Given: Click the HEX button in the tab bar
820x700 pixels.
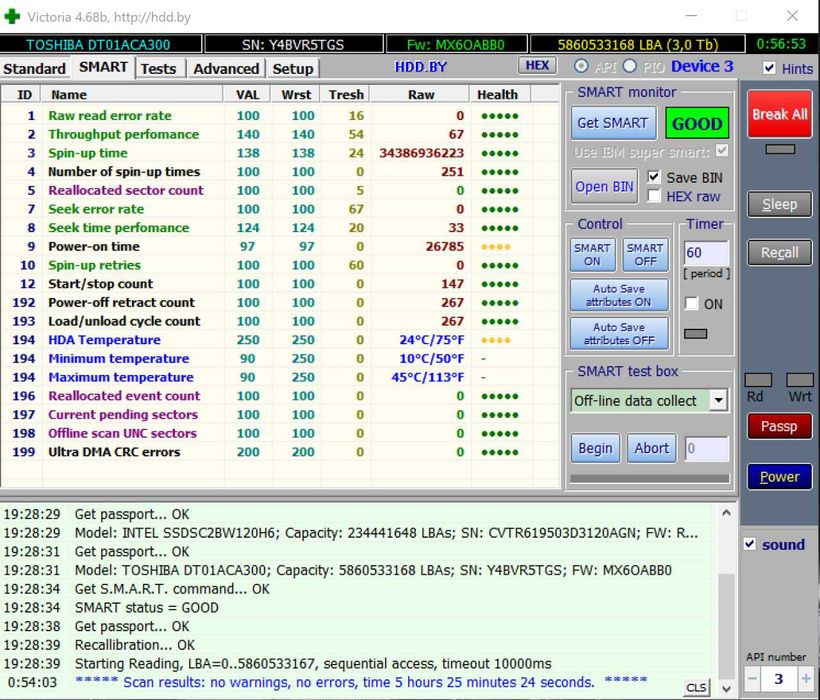Looking at the screenshot, I should tap(537, 65).
